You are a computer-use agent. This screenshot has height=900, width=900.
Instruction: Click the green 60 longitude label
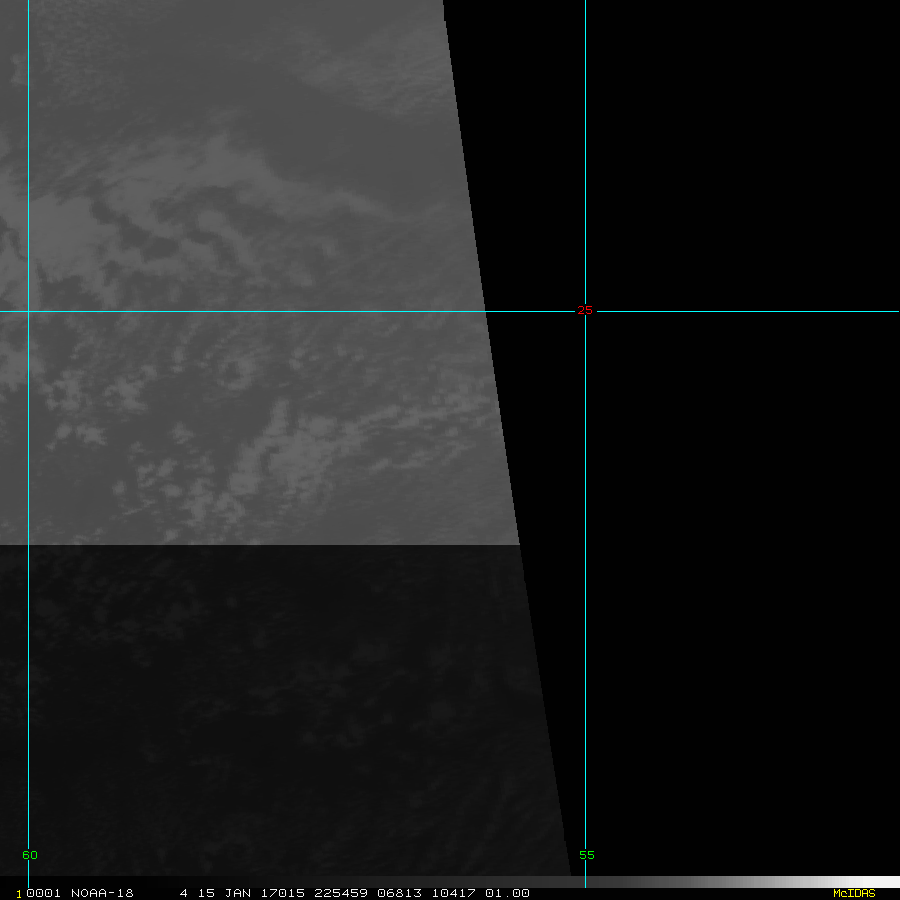[x=30, y=855]
